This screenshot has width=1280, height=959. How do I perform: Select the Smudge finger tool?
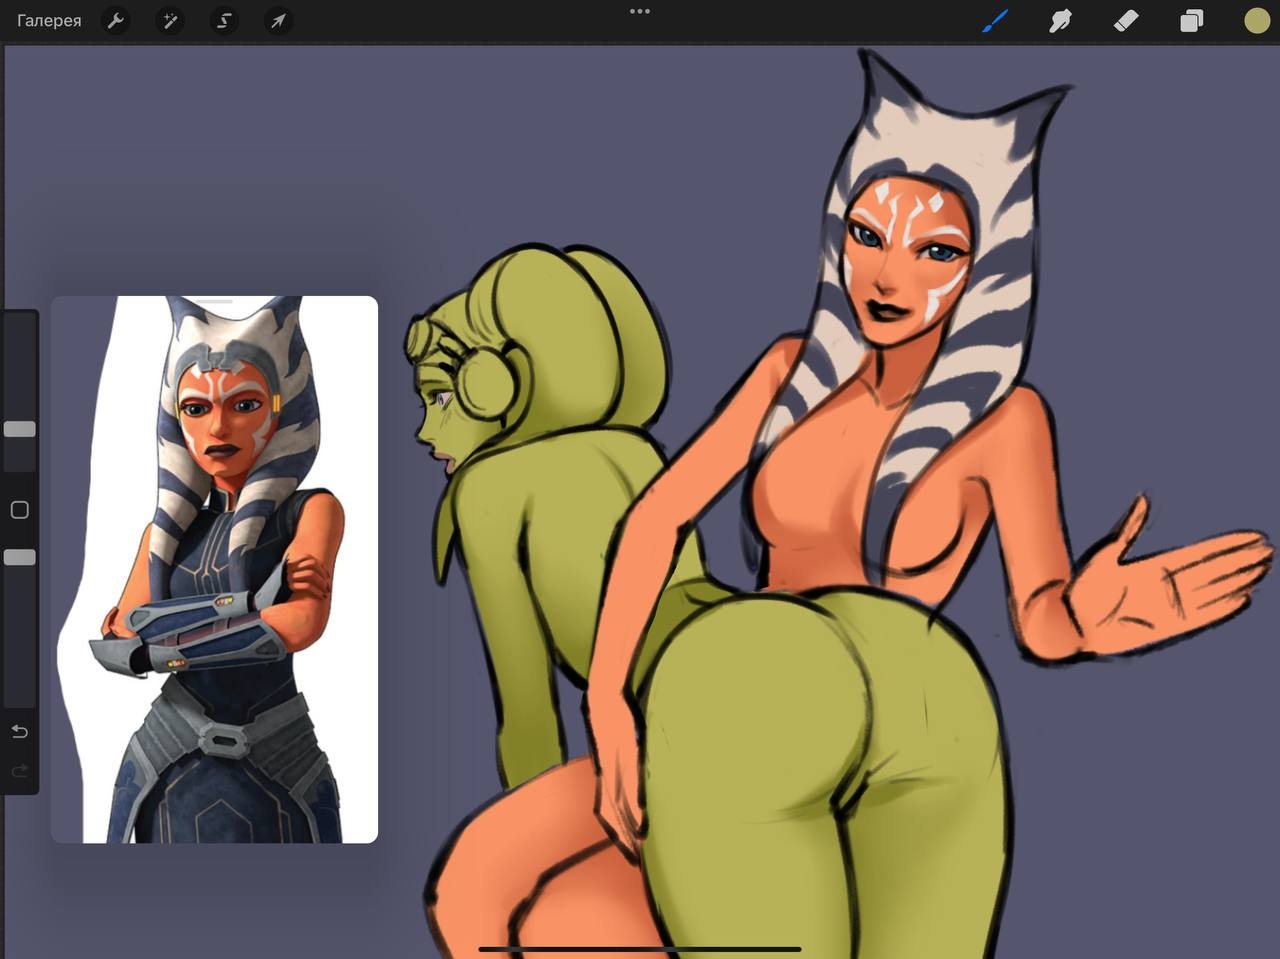coord(1060,21)
